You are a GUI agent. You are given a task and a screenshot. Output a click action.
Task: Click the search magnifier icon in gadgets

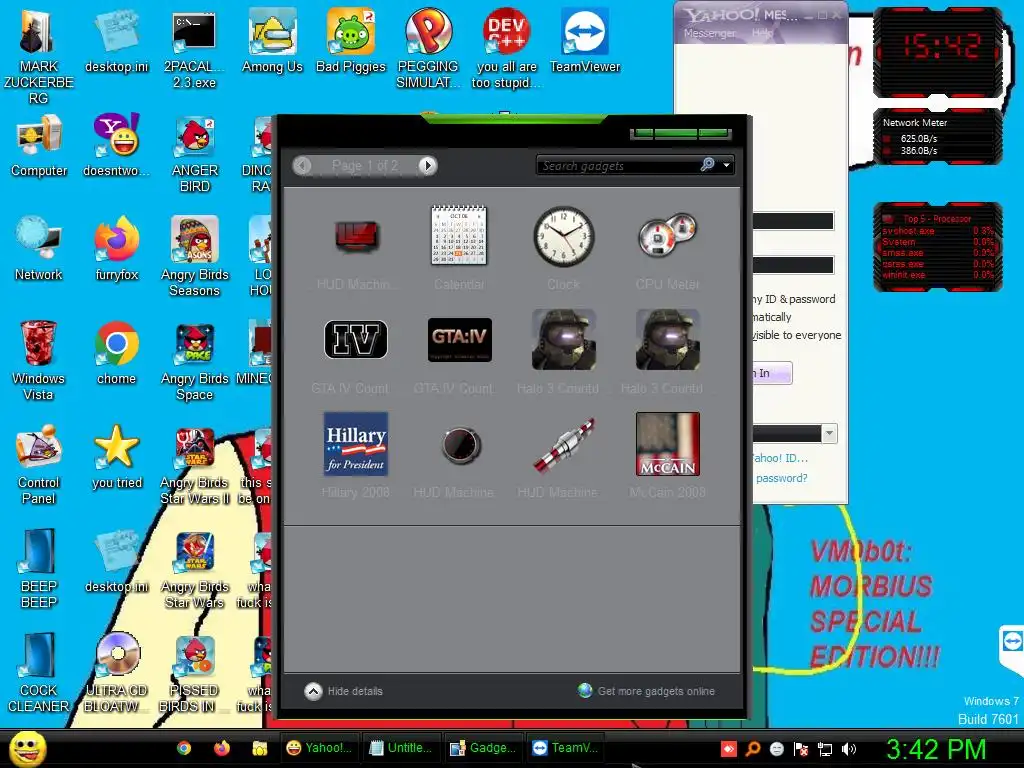pyautogui.click(x=707, y=165)
